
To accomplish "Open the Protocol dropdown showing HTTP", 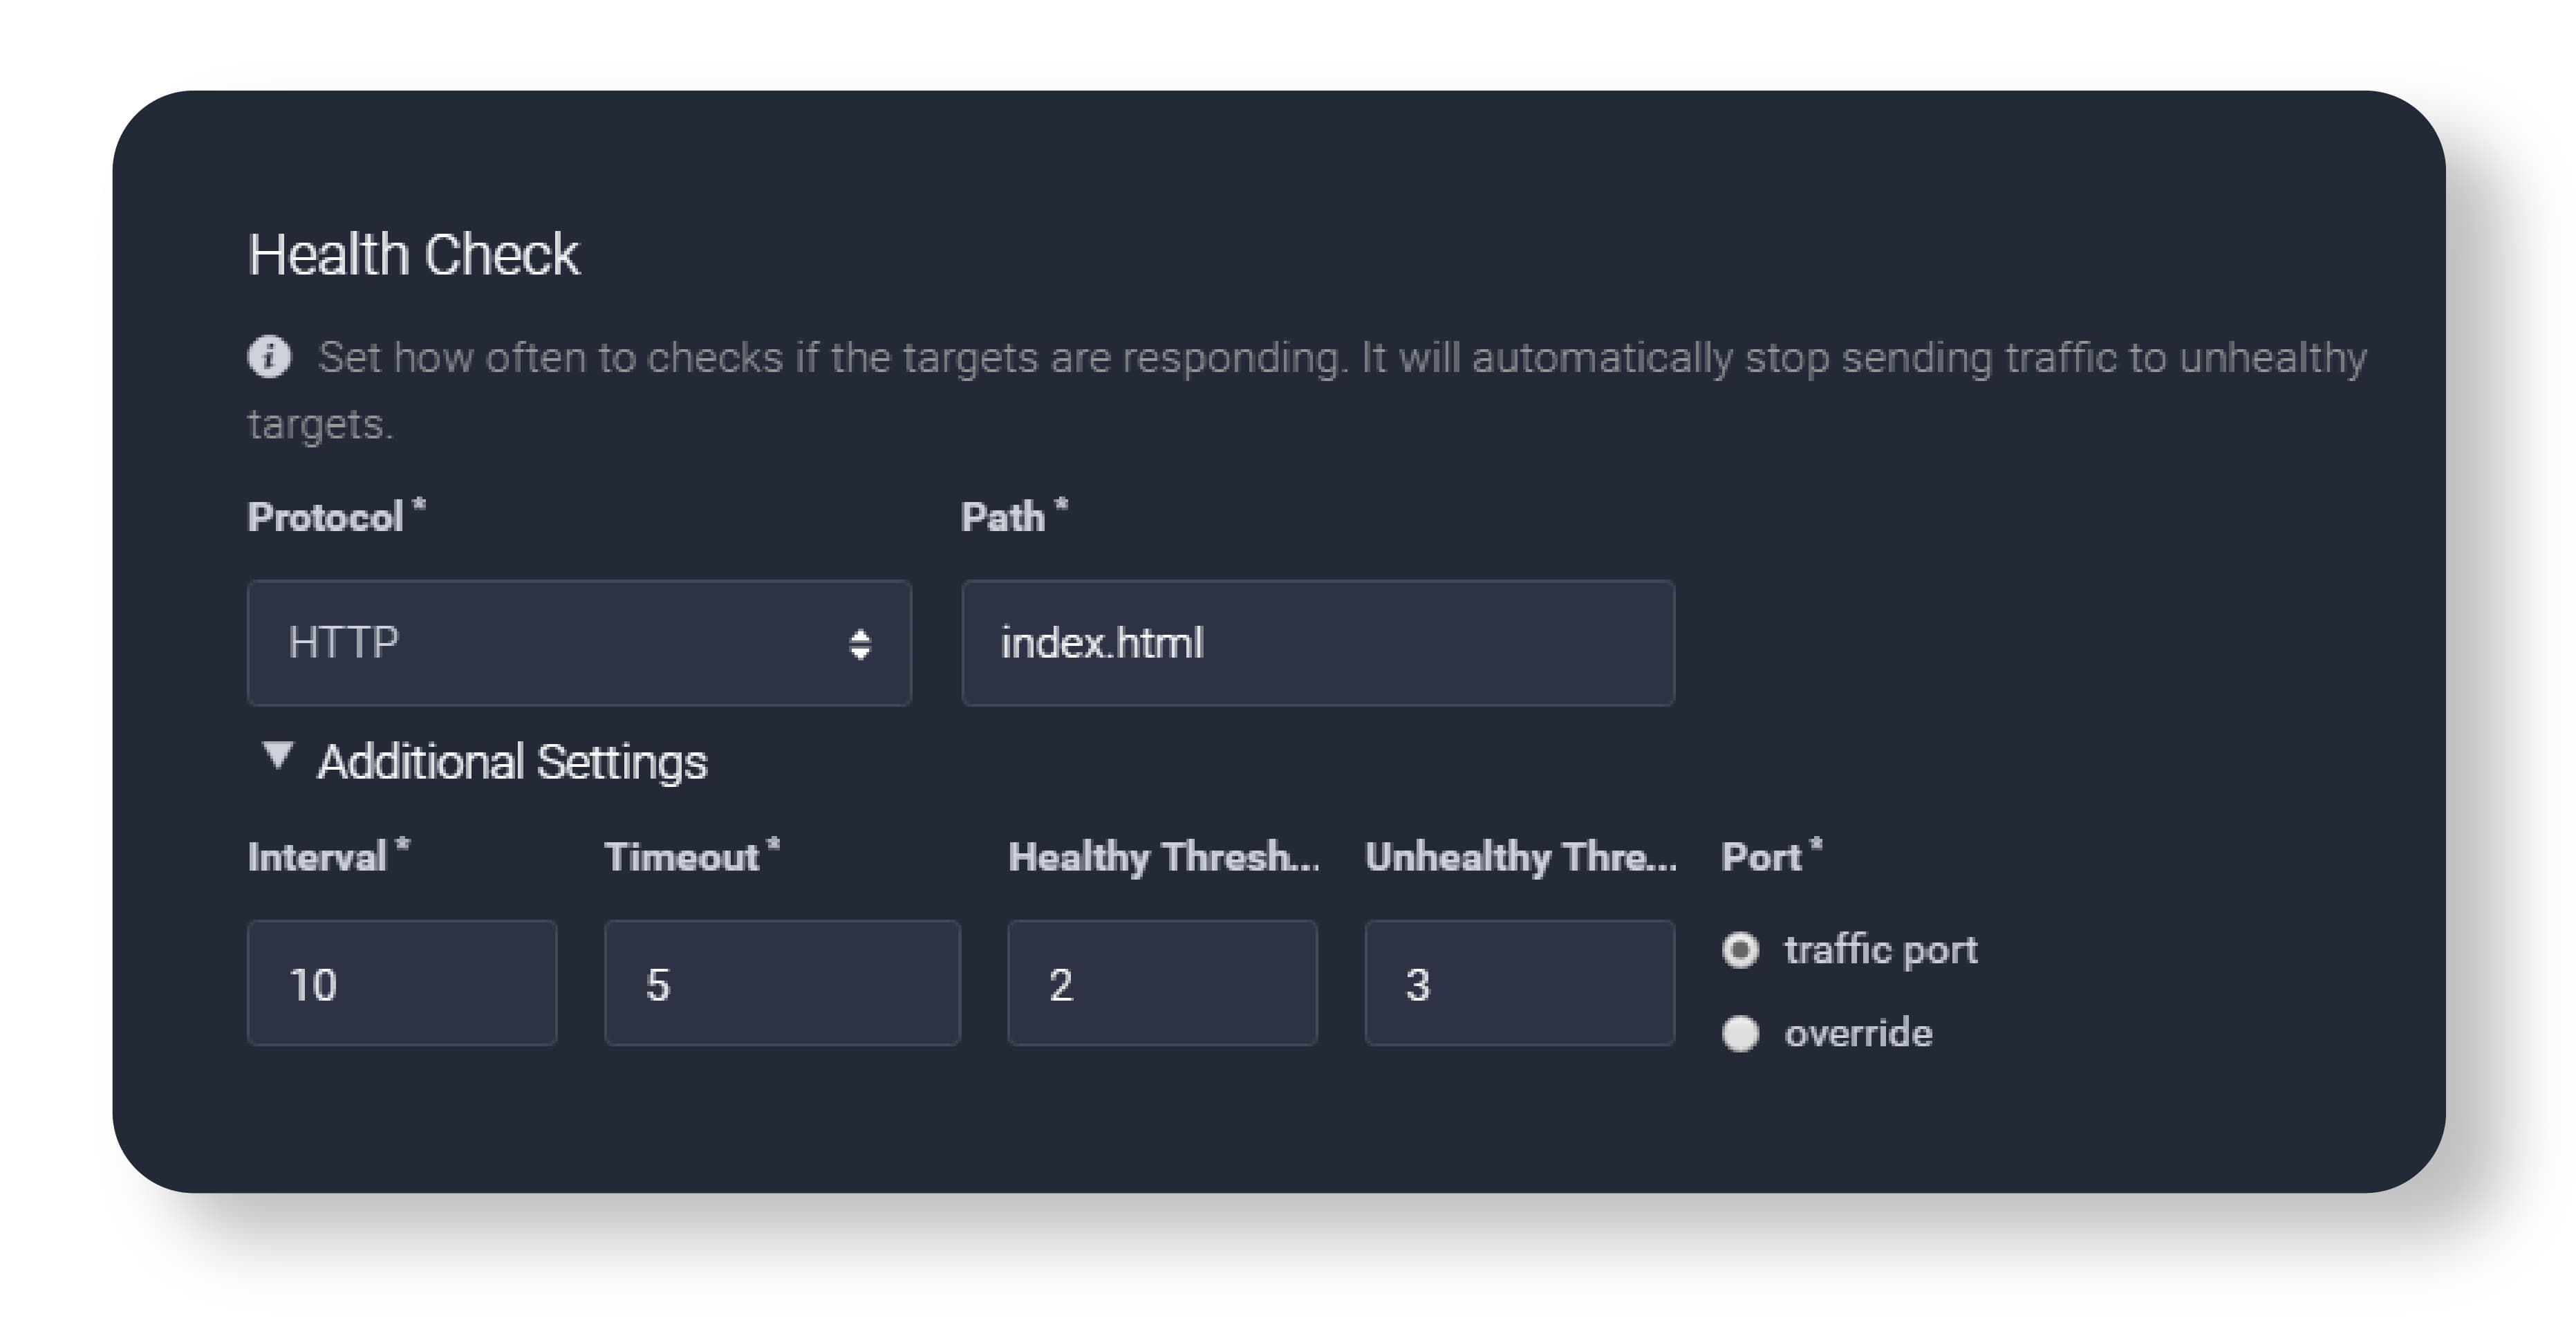I will click(x=578, y=643).
